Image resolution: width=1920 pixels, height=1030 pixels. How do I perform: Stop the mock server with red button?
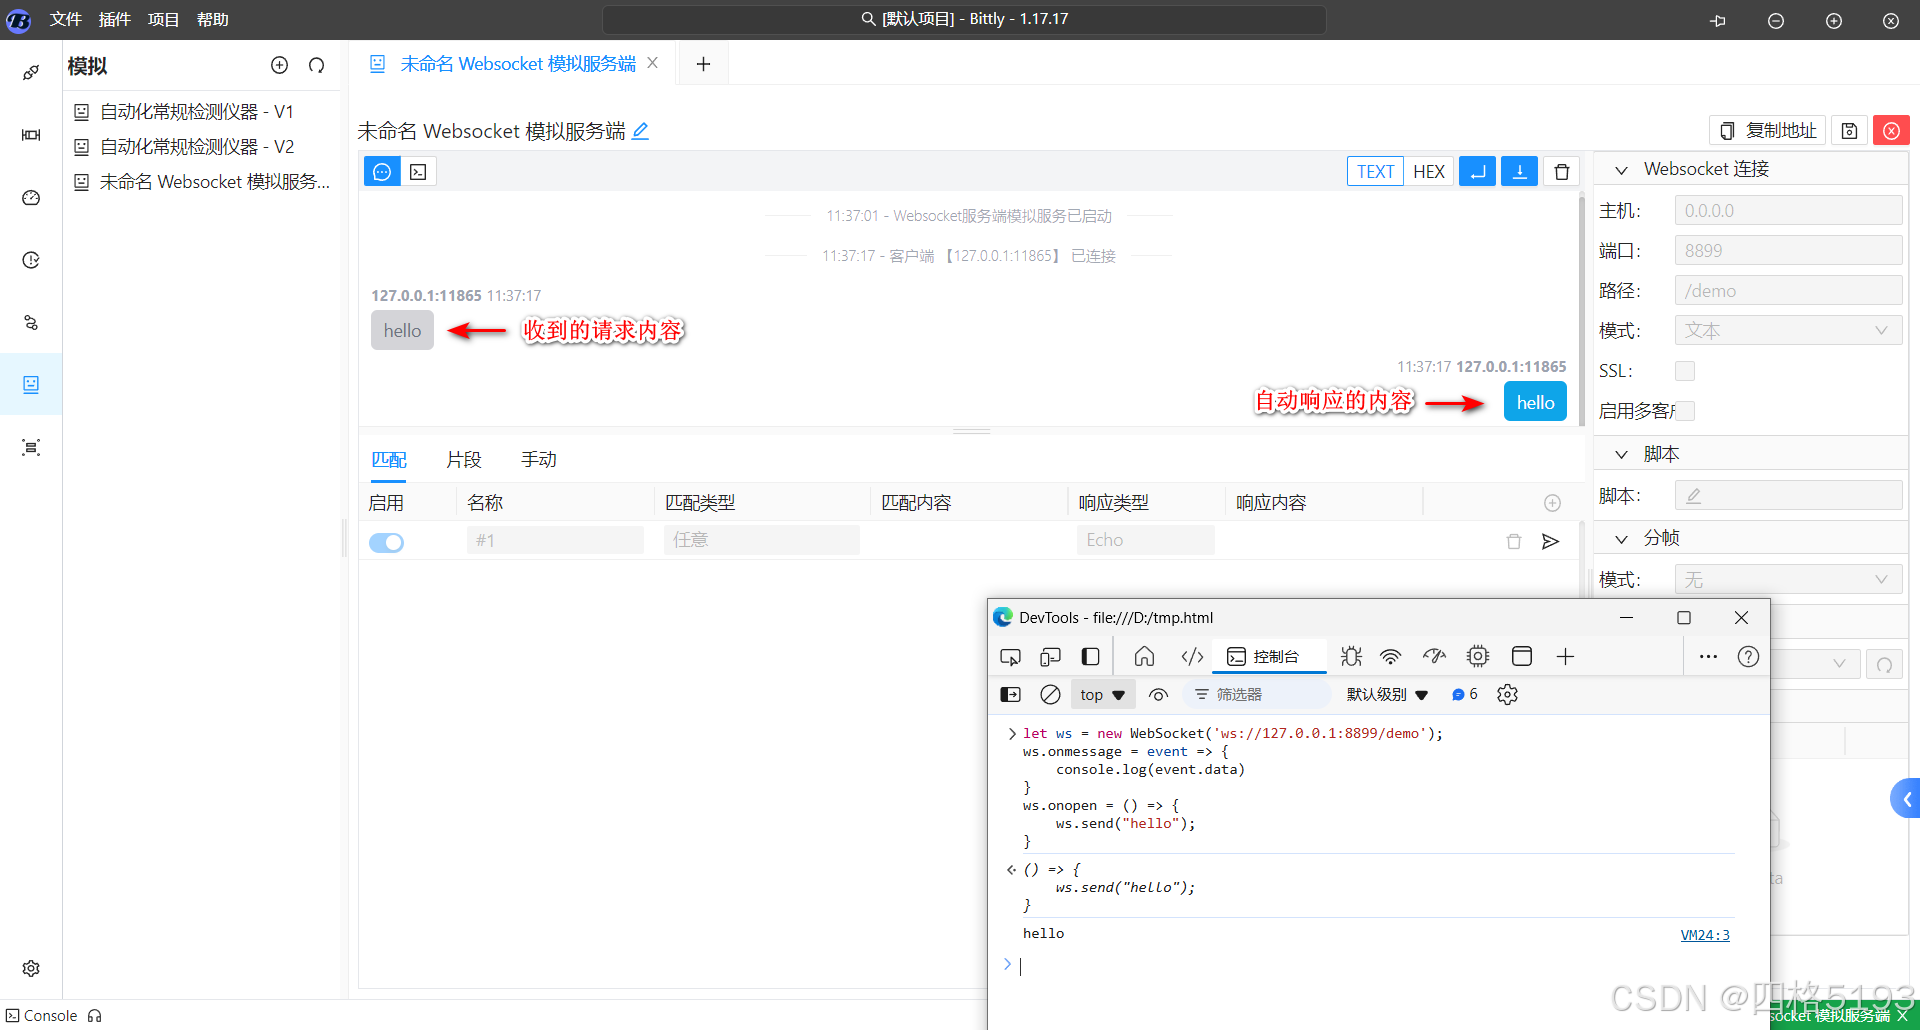(1891, 131)
